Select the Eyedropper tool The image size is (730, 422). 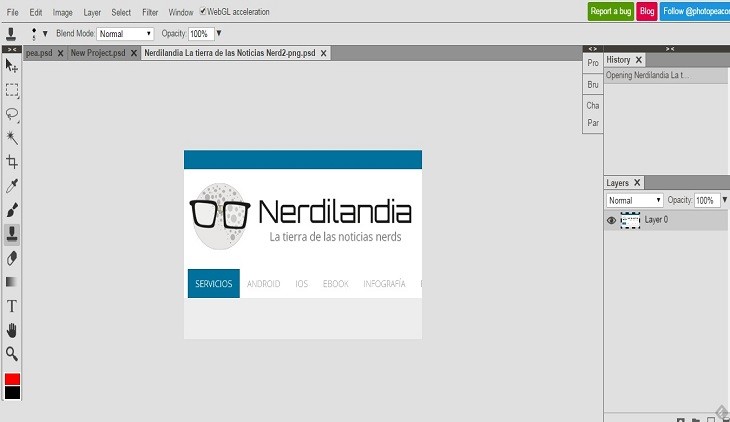click(x=12, y=186)
